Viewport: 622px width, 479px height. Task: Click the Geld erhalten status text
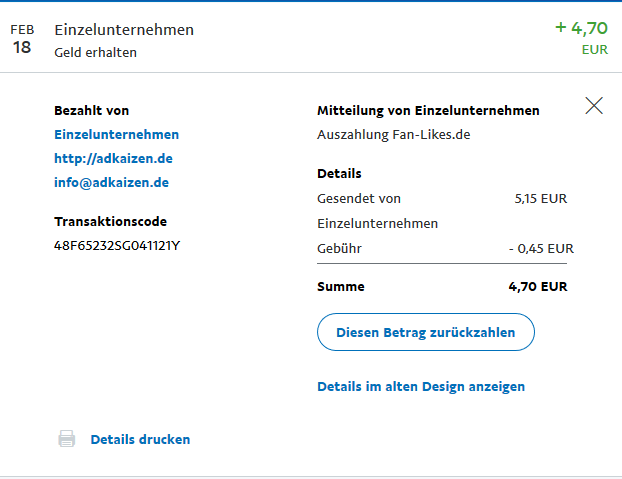95,52
